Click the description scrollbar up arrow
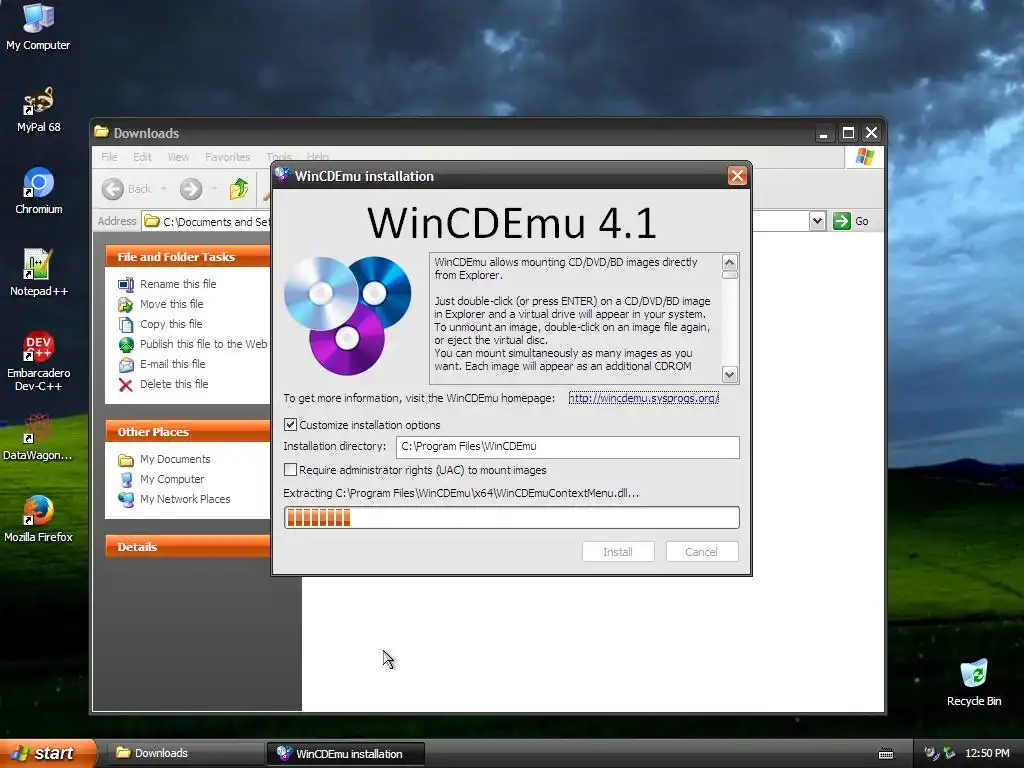1024x768 pixels. [729, 263]
